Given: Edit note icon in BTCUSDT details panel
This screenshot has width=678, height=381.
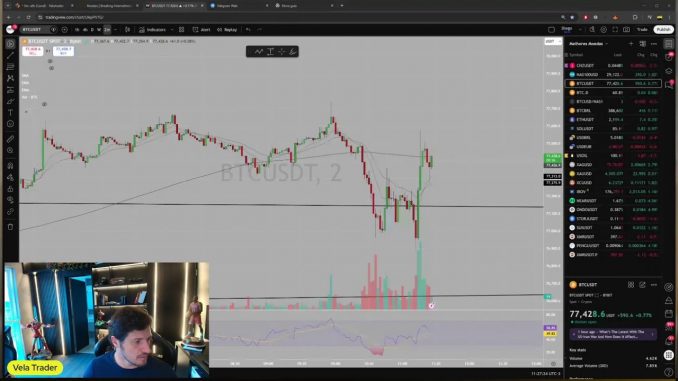Looking at the screenshot, I should (643, 285).
